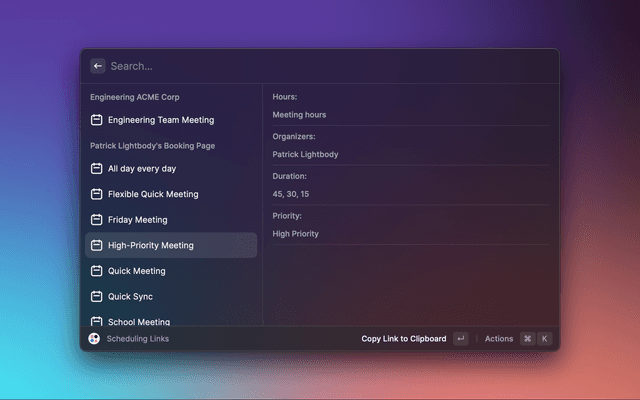Click Friday Meeting calendar icon

point(96,220)
